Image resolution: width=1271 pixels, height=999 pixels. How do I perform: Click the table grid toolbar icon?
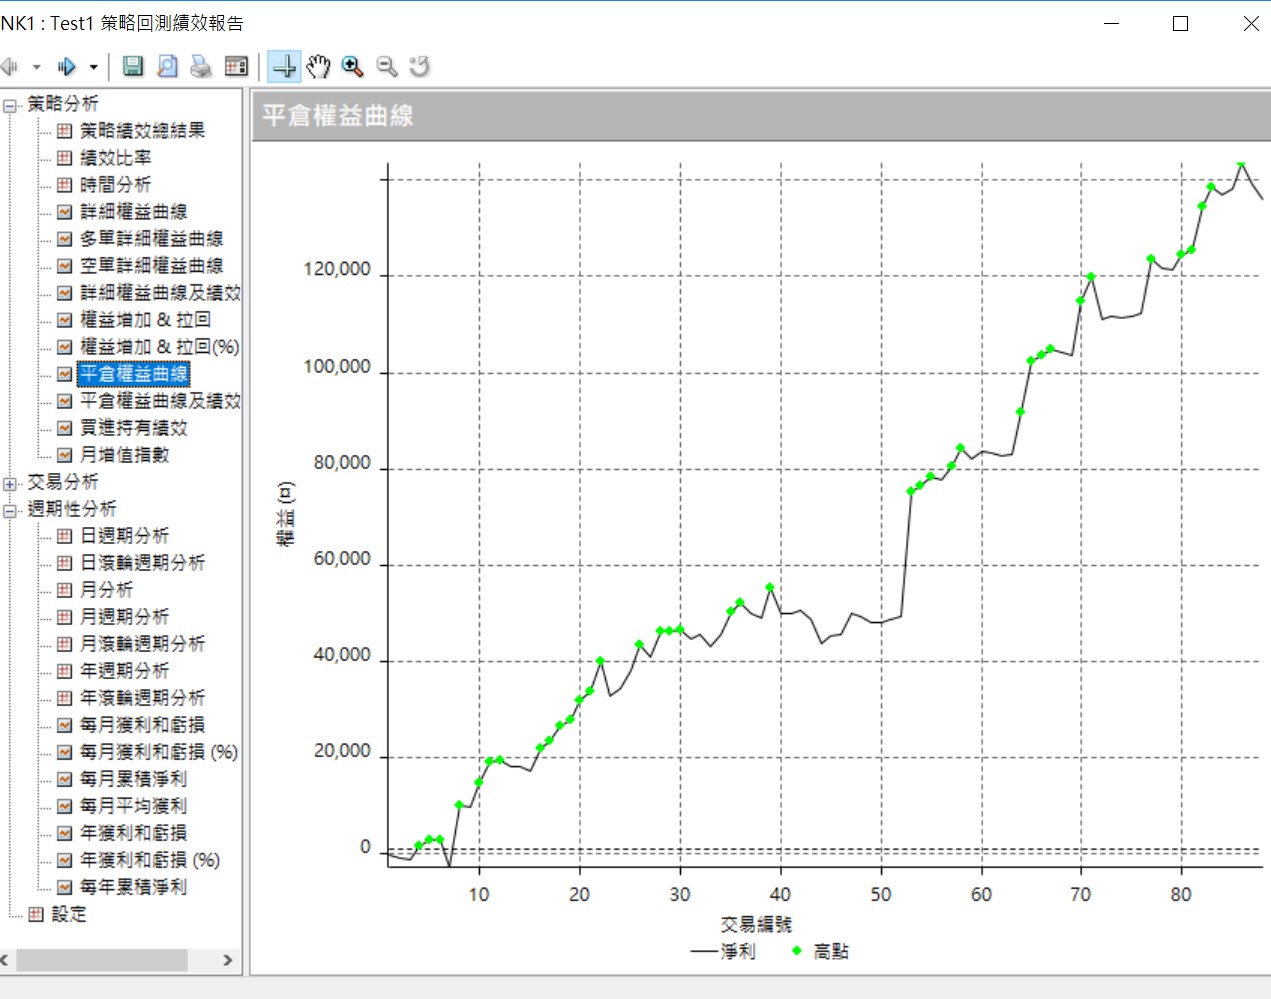click(x=237, y=66)
